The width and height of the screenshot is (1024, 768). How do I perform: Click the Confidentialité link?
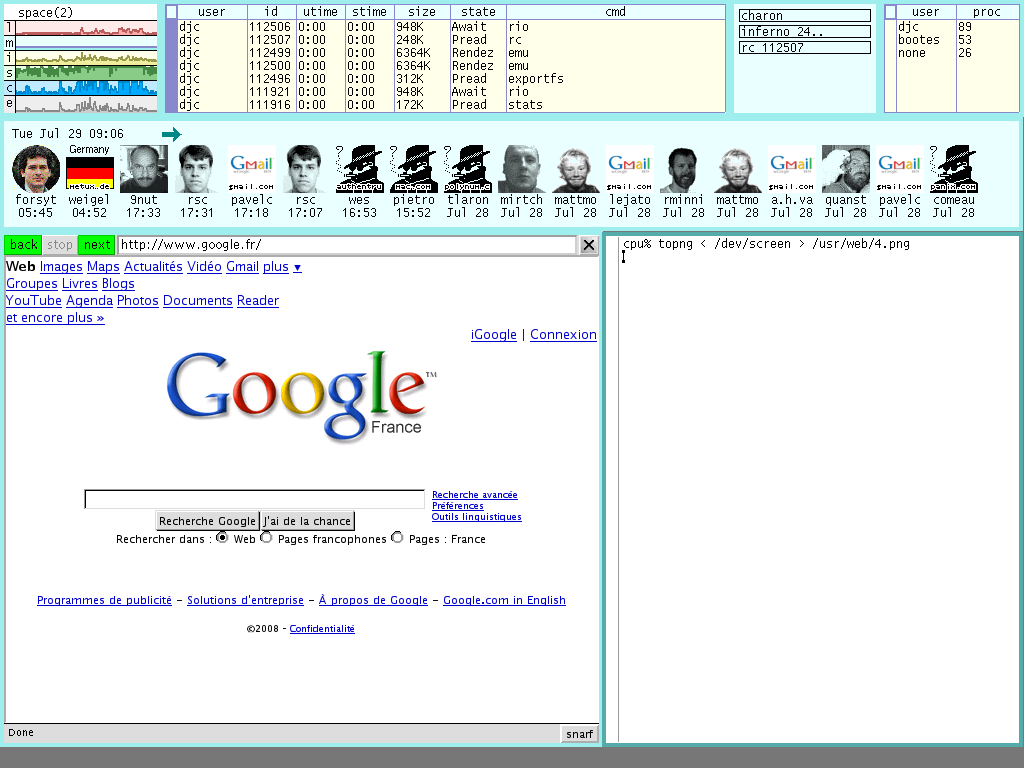pos(322,629)
